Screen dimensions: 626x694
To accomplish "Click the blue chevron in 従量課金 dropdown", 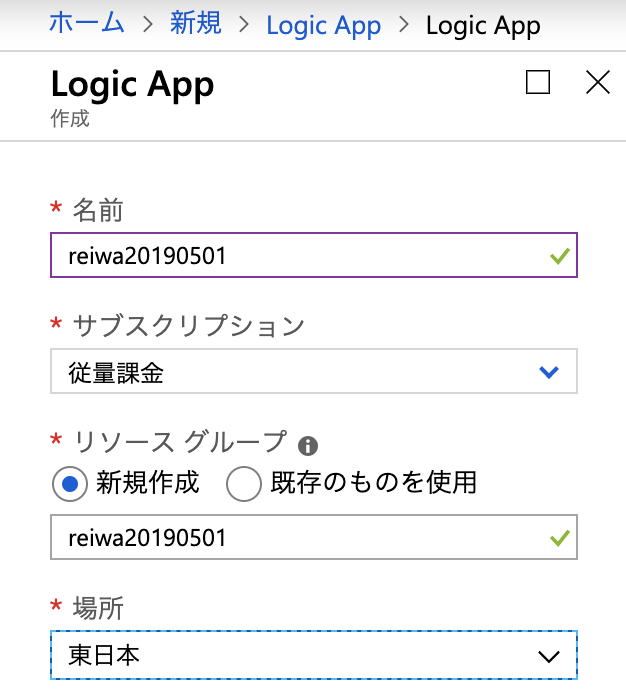I will tap(549, 372).
